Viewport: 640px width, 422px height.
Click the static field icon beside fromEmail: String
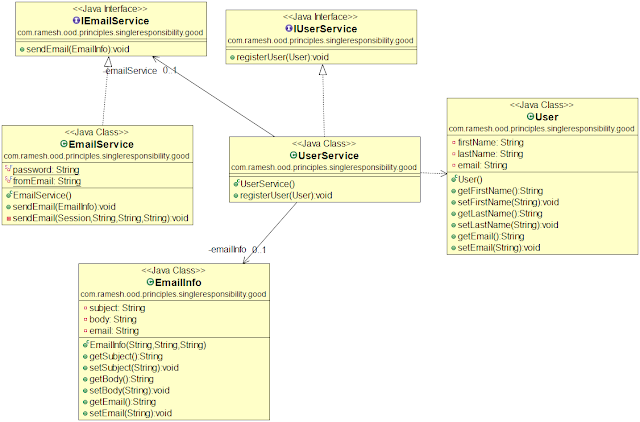click(8, 180)
